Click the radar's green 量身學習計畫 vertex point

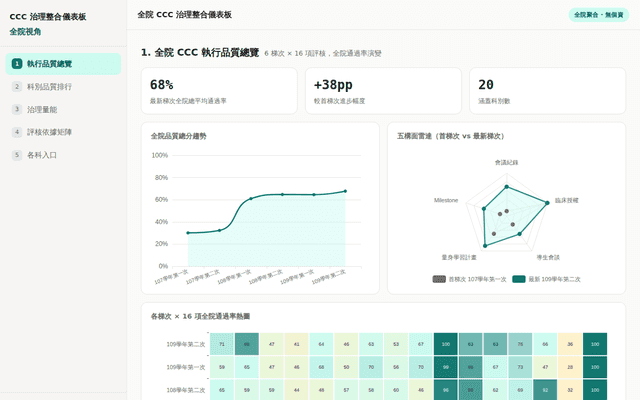click(x=485, y=246)
